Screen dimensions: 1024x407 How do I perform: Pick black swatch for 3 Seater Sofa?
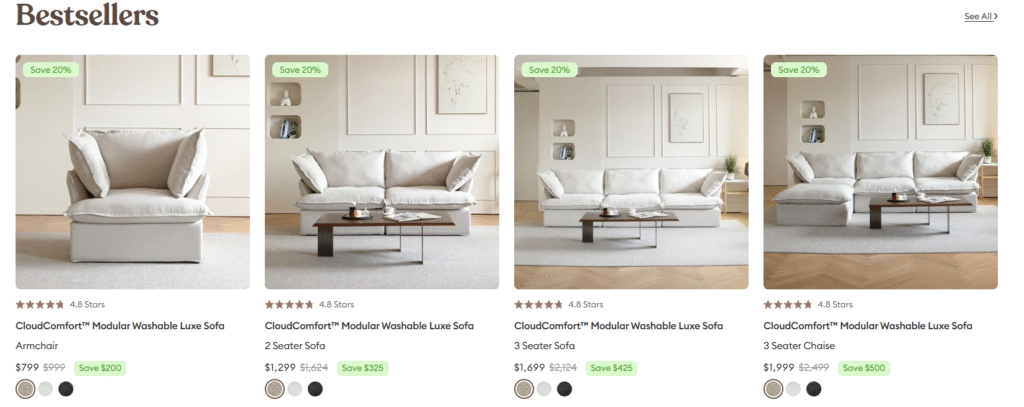click(564, 389)
